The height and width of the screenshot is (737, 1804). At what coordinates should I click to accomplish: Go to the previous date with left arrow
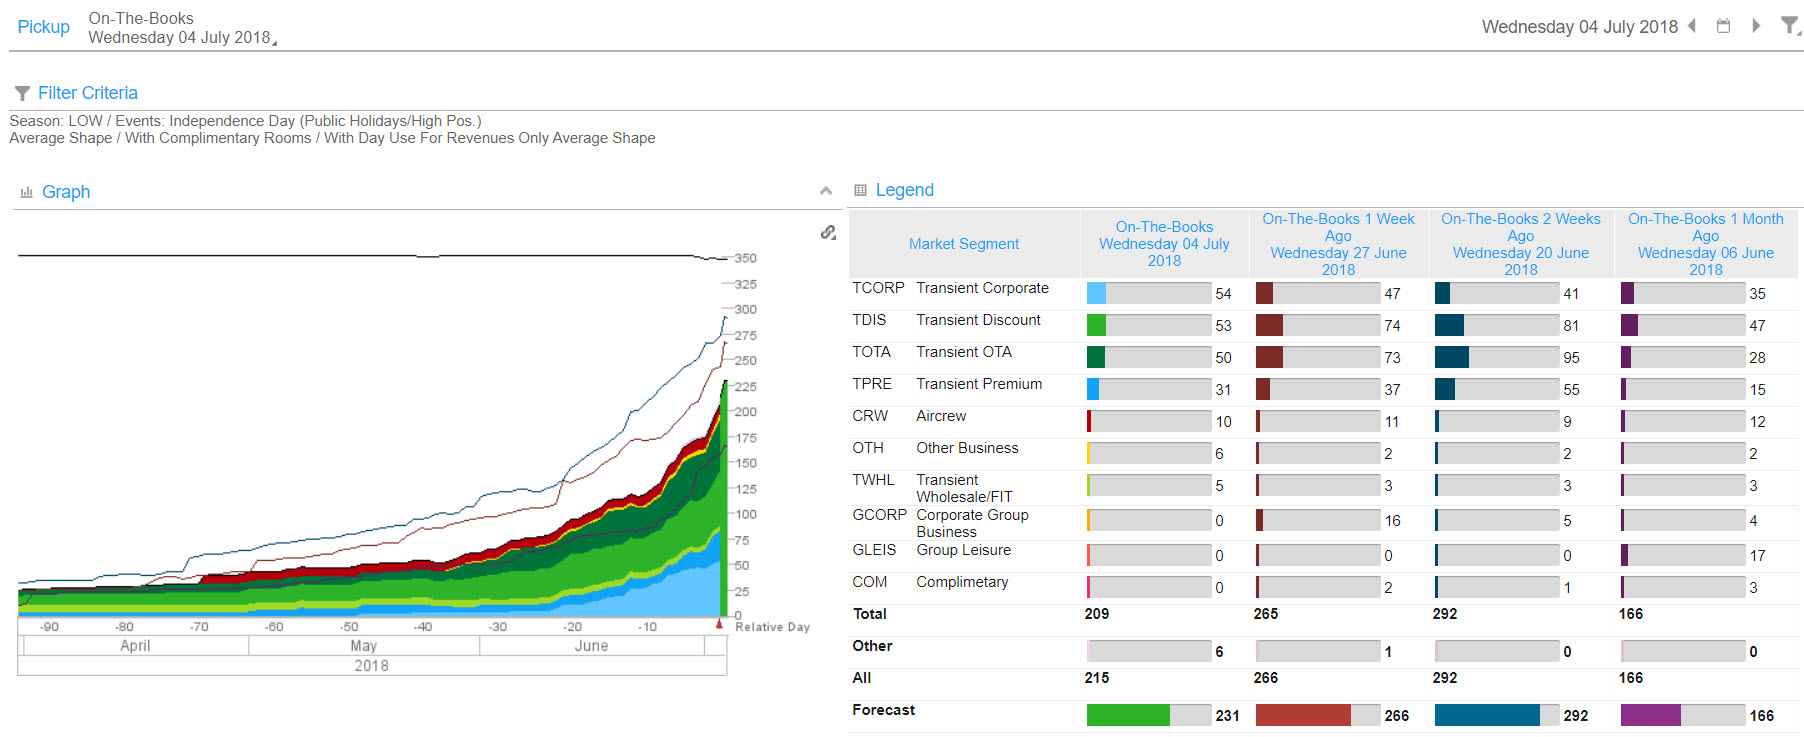pyautogui.click(x=1692, y=26)
